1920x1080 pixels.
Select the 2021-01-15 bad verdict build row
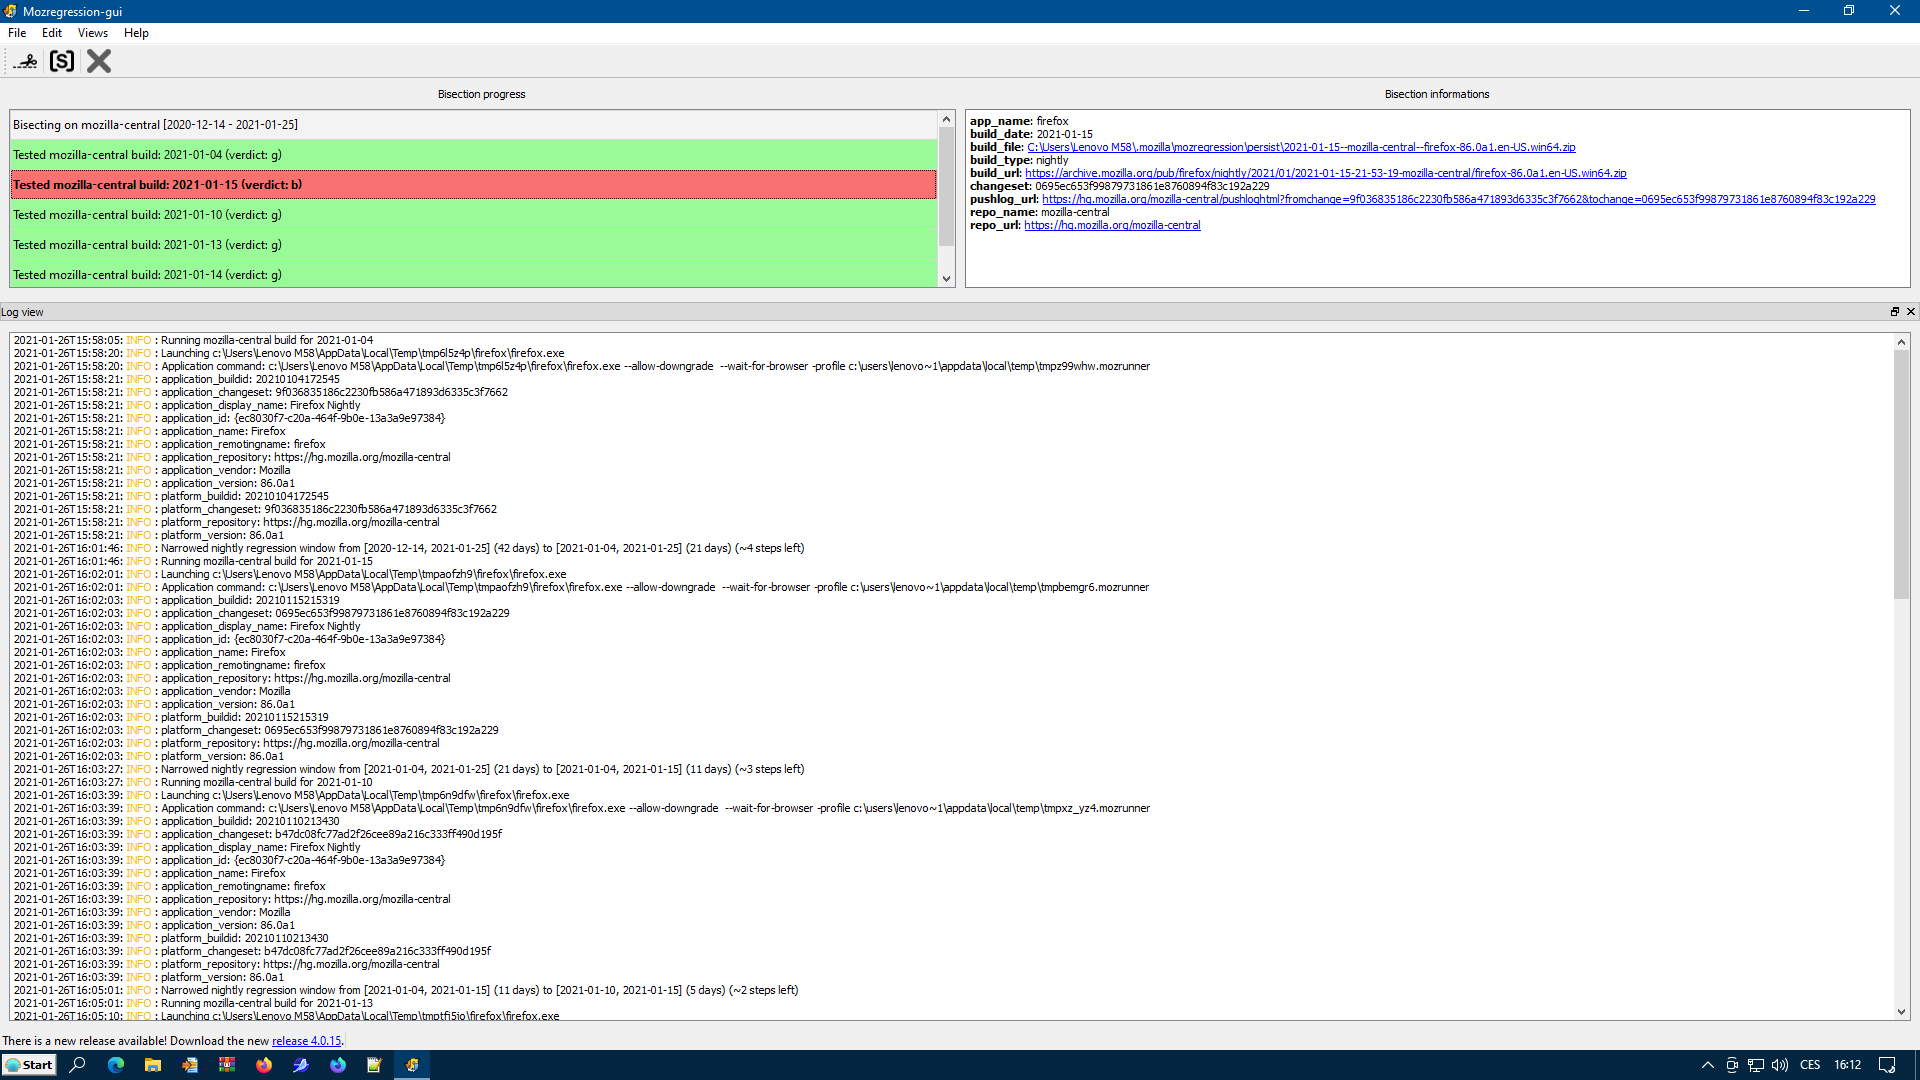[473, 185]
